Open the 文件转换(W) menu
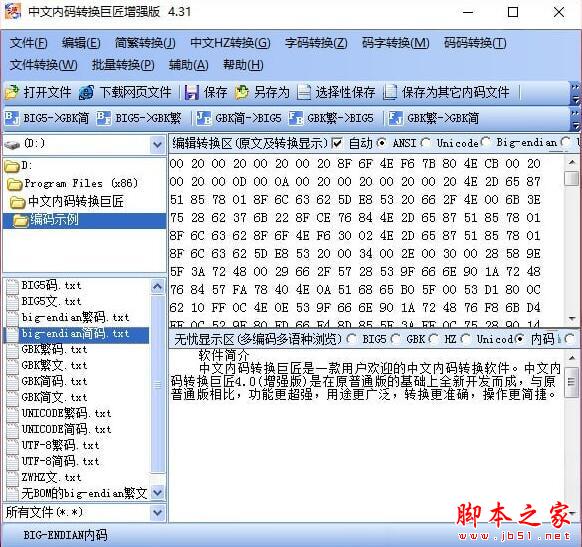Screen dimensions: 582x547 click(43, 65)
